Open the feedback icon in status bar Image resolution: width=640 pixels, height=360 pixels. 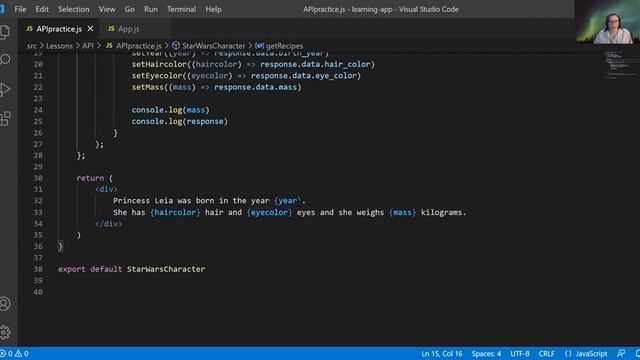coord(621,353)
